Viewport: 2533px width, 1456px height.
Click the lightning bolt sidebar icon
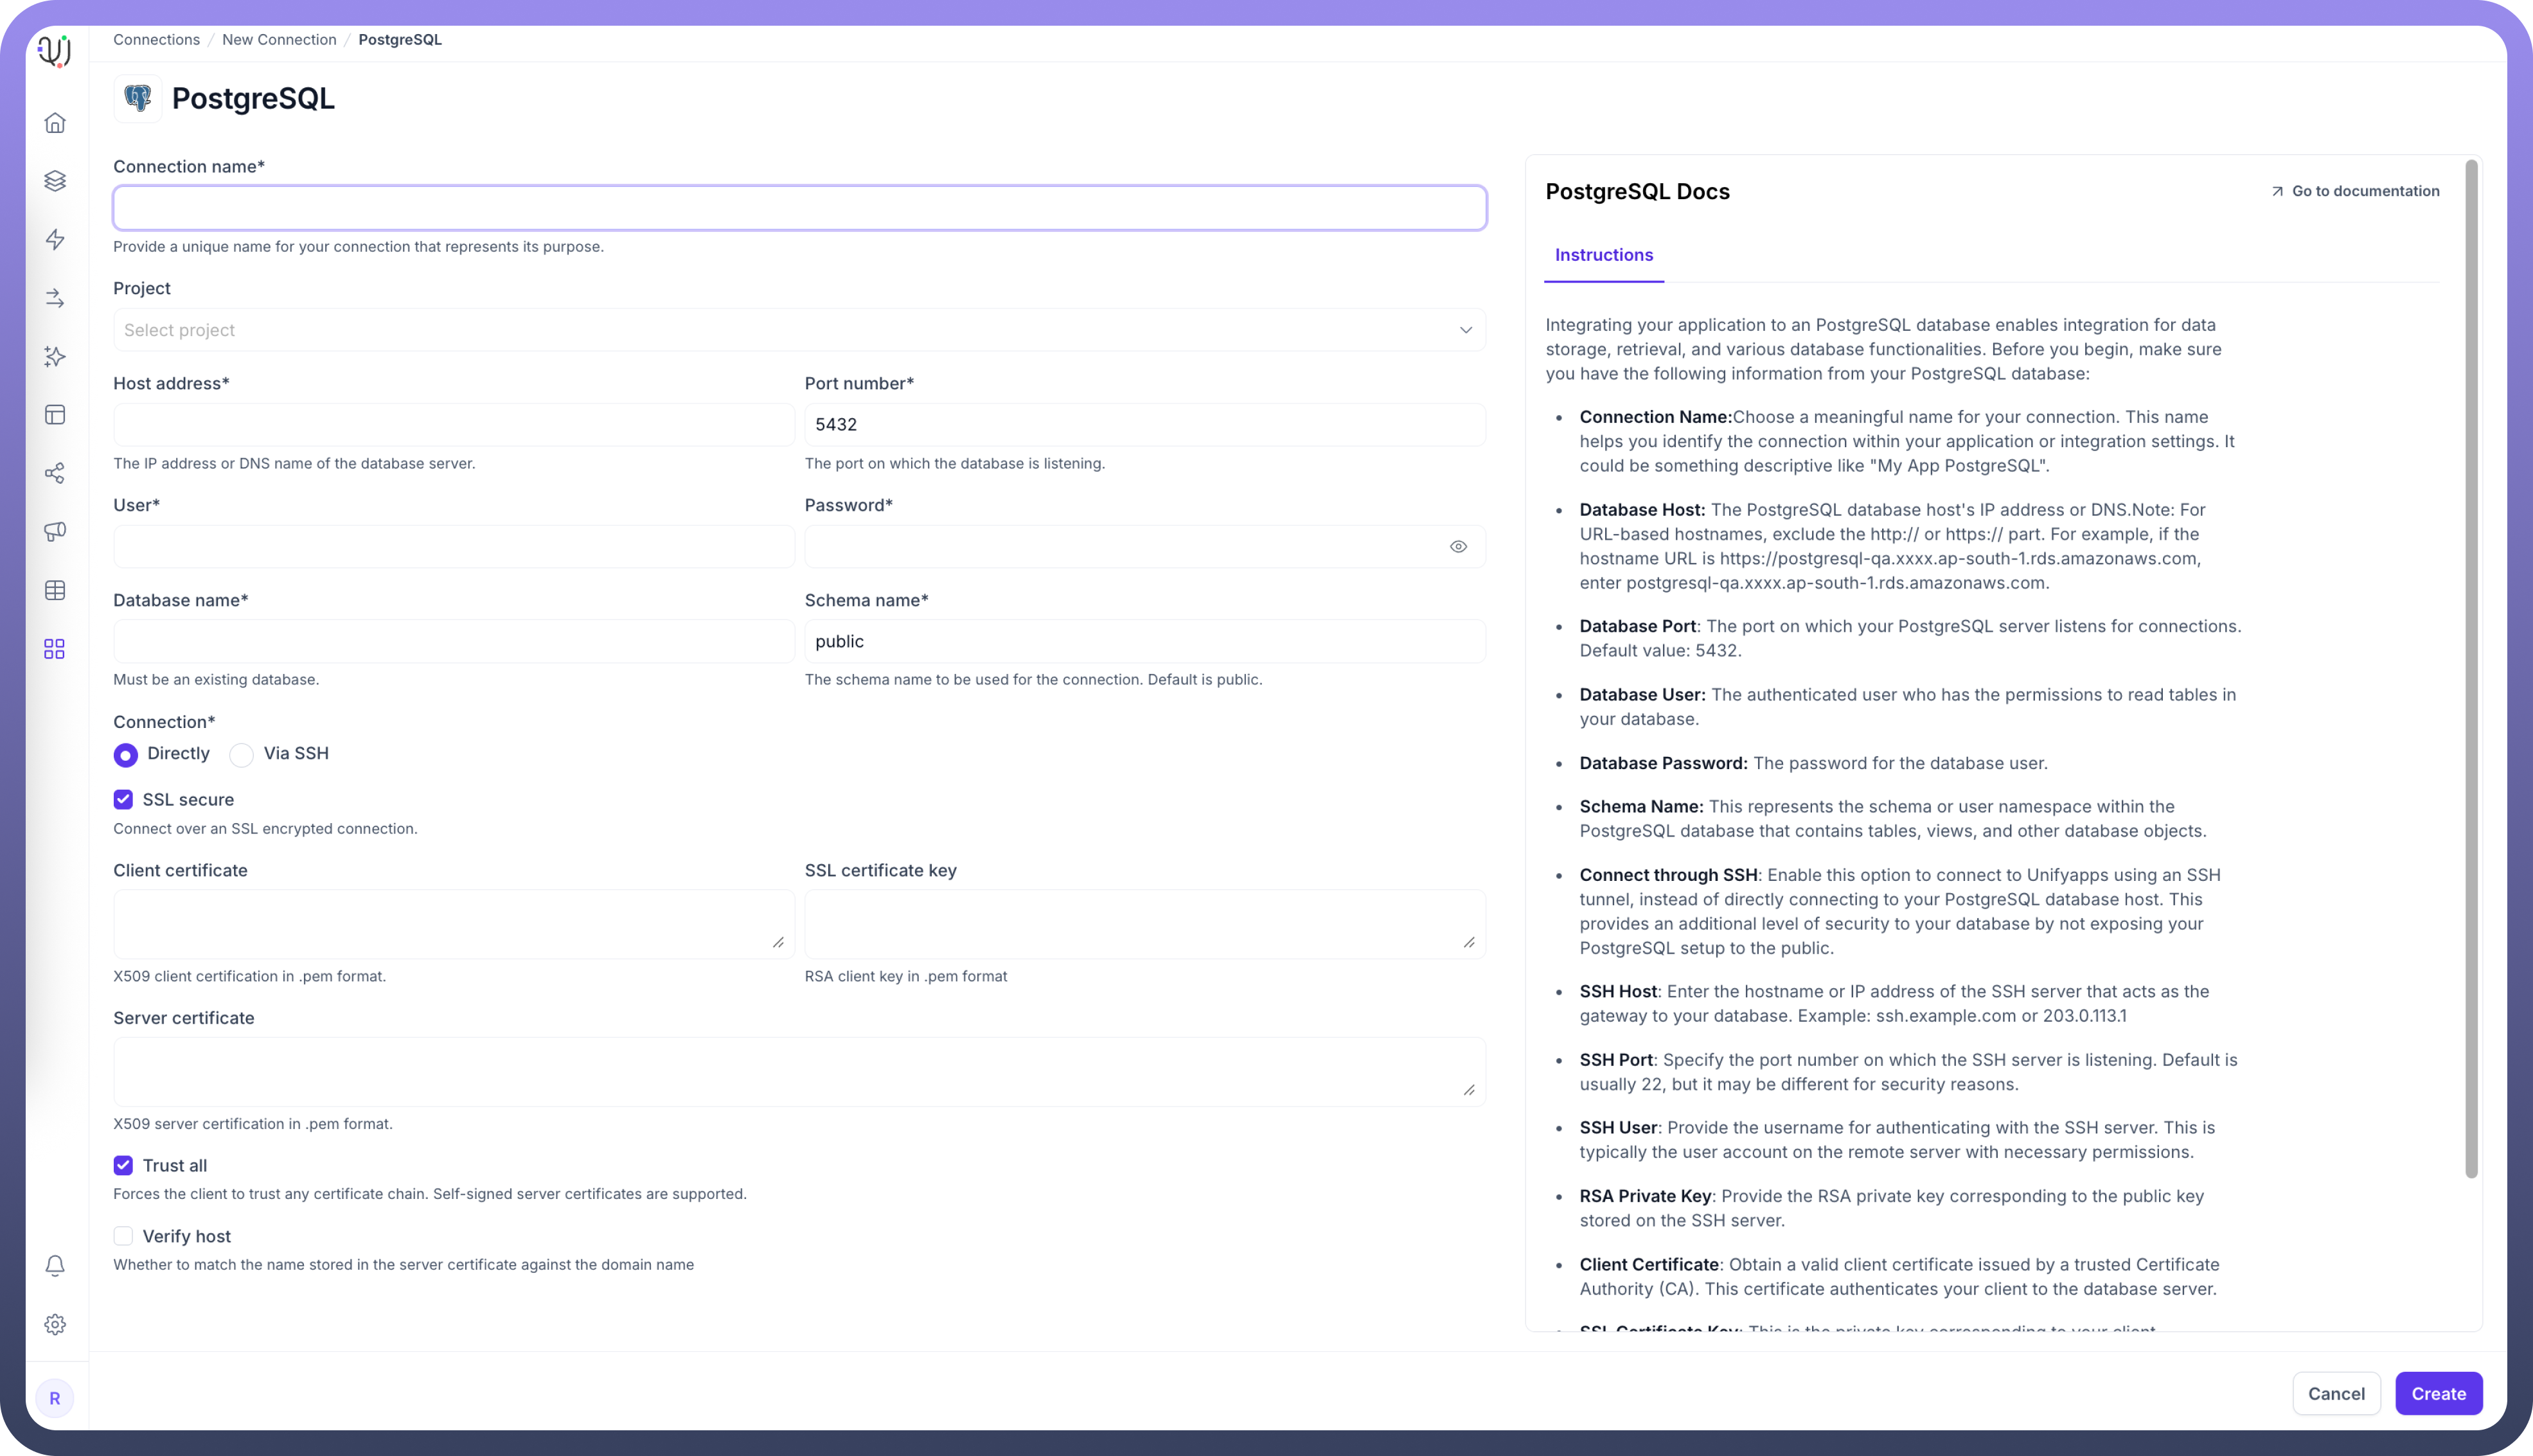point(55,240)
